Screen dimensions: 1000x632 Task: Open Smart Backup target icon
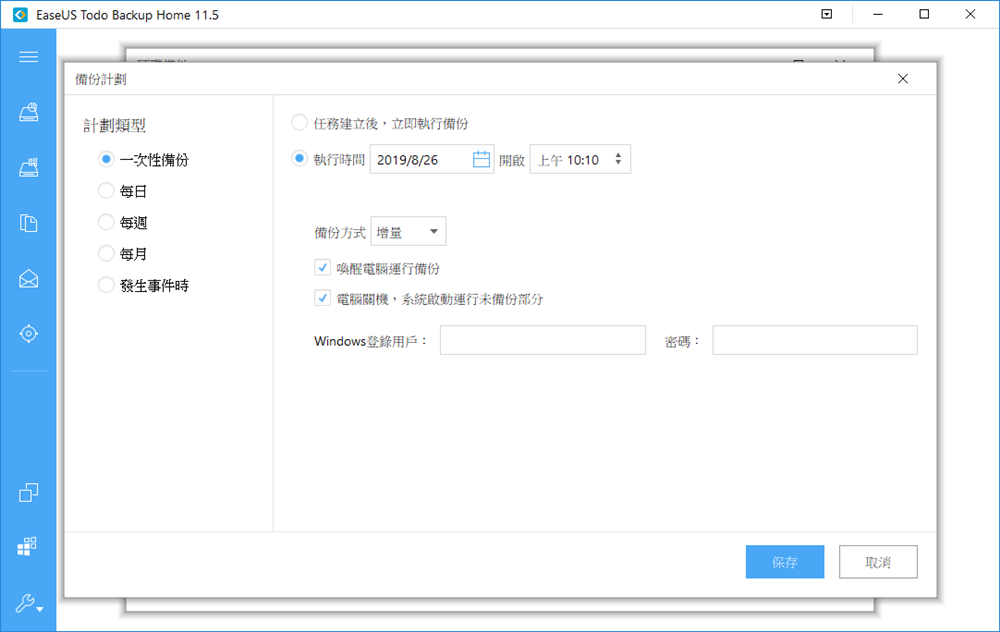click(x=28, y=334)
